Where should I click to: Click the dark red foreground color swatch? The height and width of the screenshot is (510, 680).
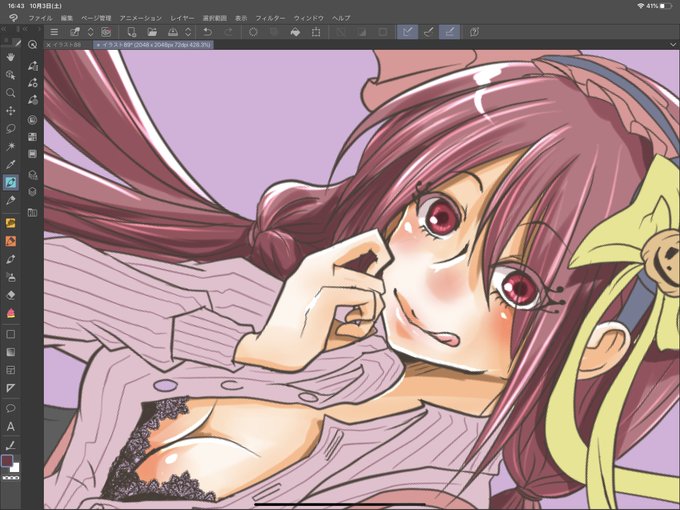7,461
